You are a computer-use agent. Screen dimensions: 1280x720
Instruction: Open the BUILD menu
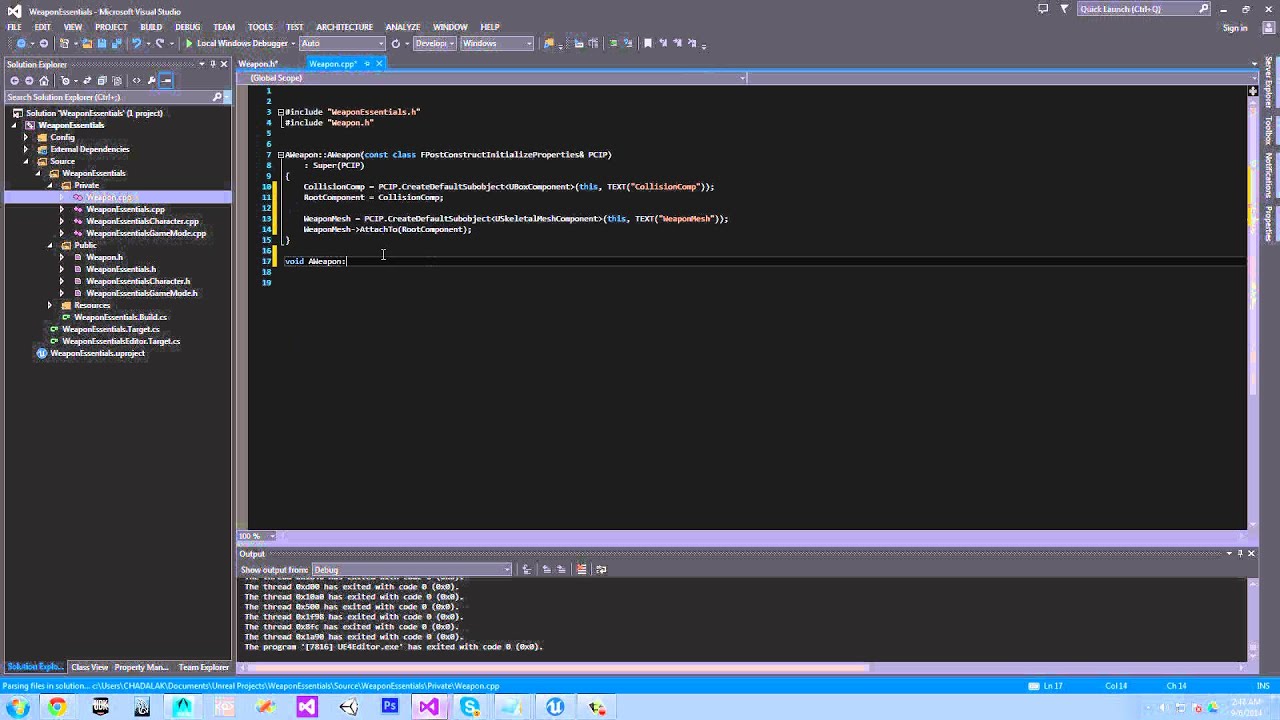click(x=151, y=27)
